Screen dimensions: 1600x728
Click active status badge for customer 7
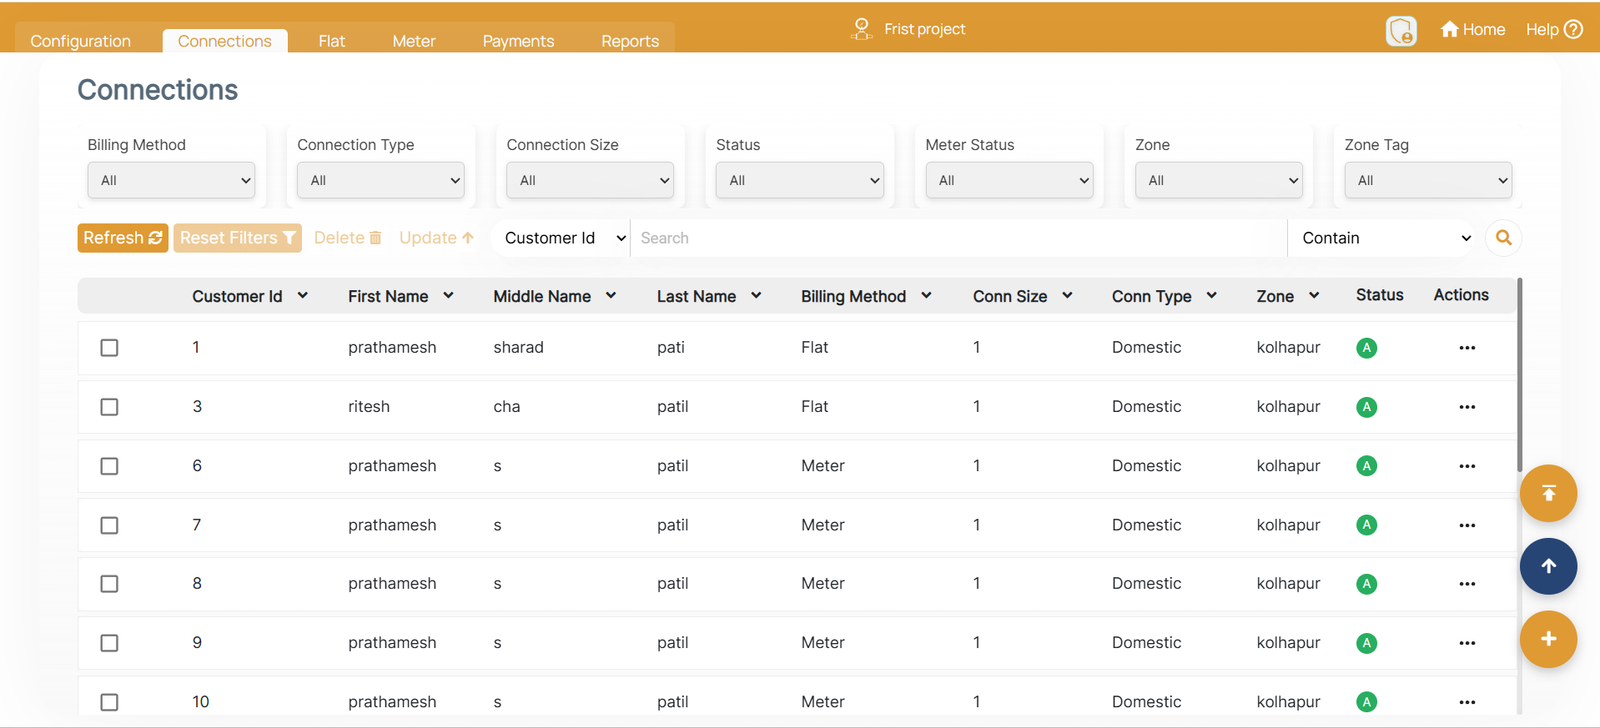point(1366,525)
